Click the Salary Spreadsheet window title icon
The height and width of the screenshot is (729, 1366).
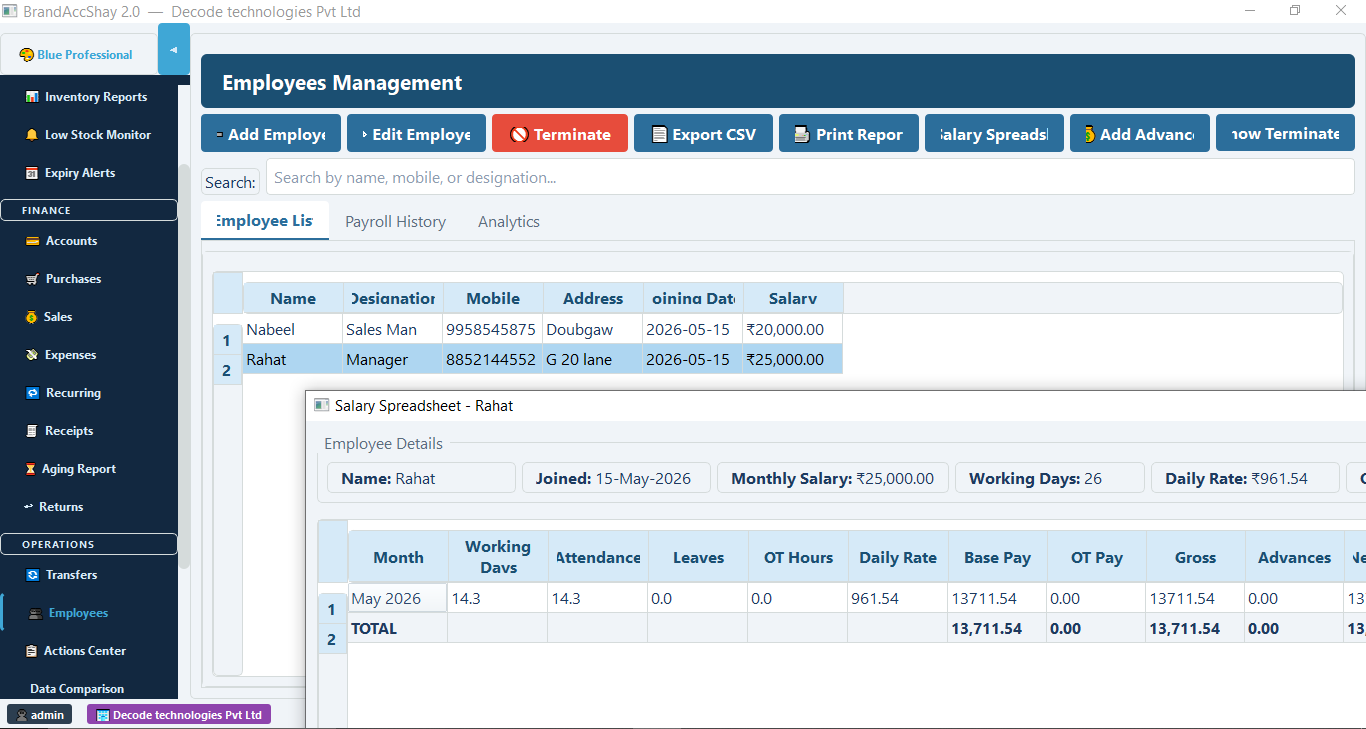click(x=322, y=405)
